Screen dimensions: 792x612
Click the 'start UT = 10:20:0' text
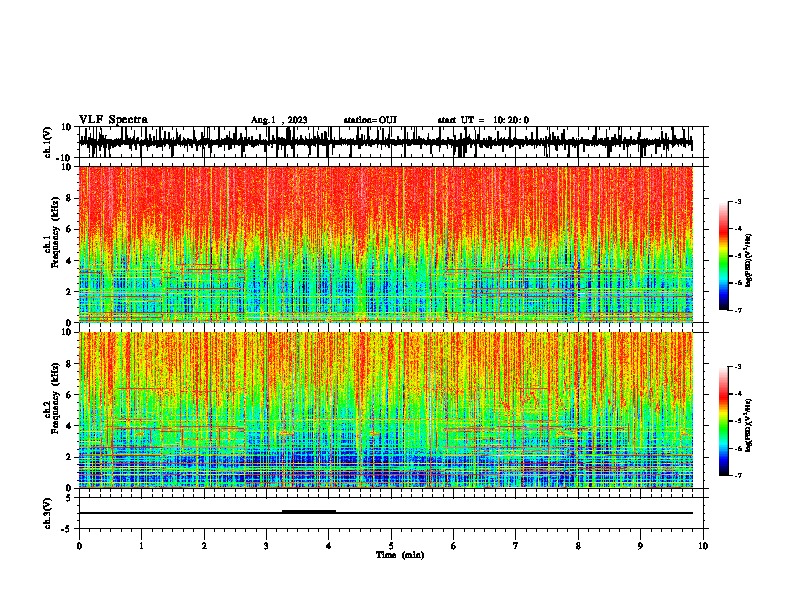click(x=483, y=120)
